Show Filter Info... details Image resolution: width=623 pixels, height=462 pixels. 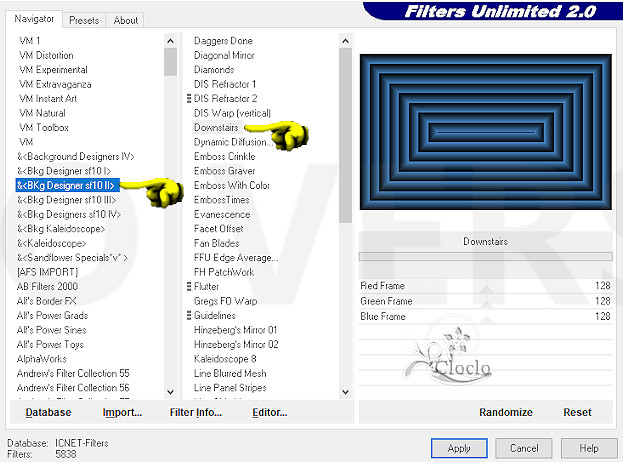(195, 412)
